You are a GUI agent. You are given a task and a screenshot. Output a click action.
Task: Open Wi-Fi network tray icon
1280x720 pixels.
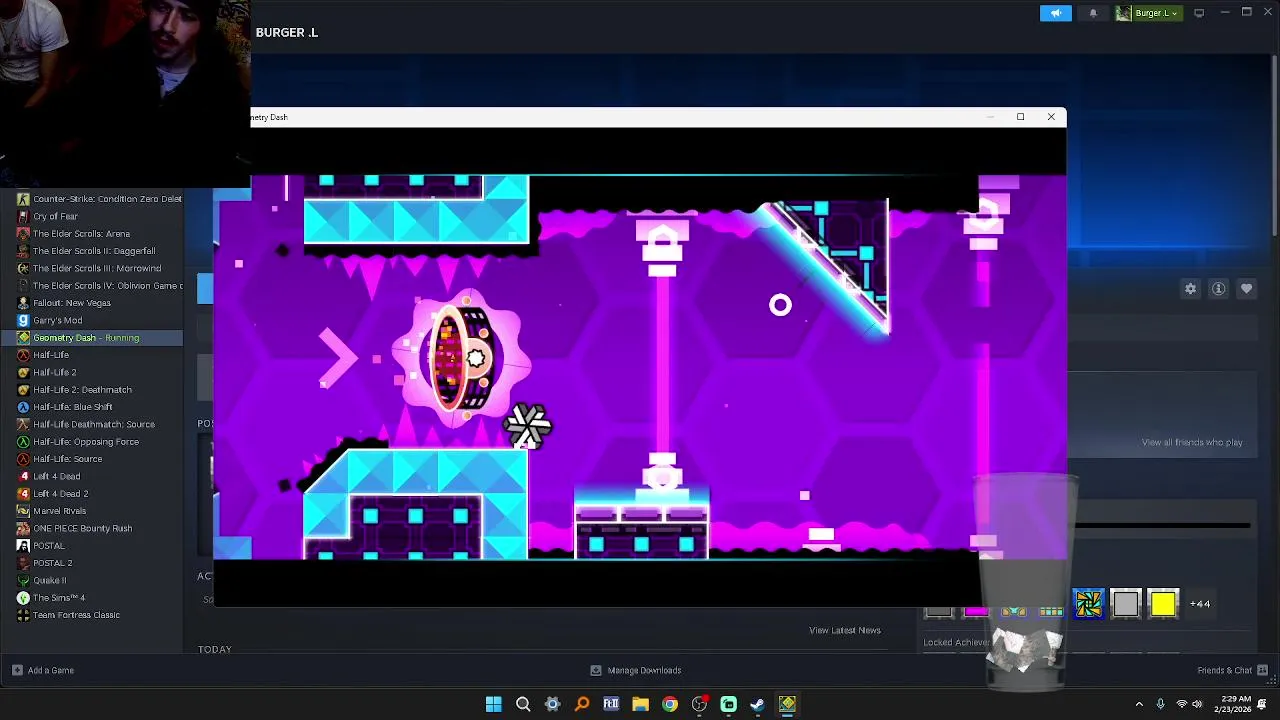pyautogui.click(x=1181, y=704)
